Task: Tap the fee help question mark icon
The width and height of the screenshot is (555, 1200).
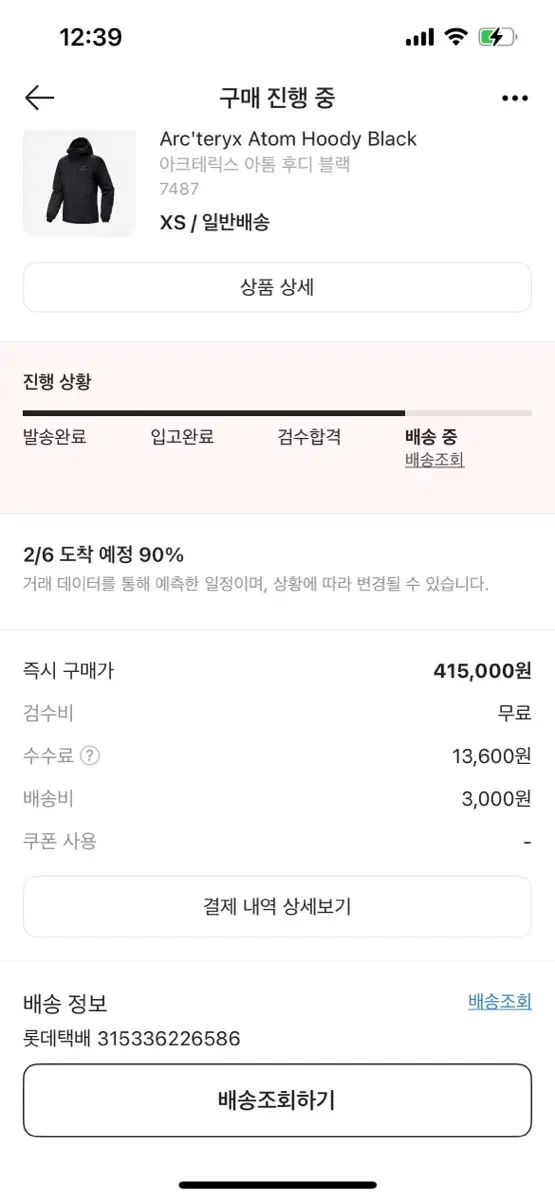Action: pos(90,756)
